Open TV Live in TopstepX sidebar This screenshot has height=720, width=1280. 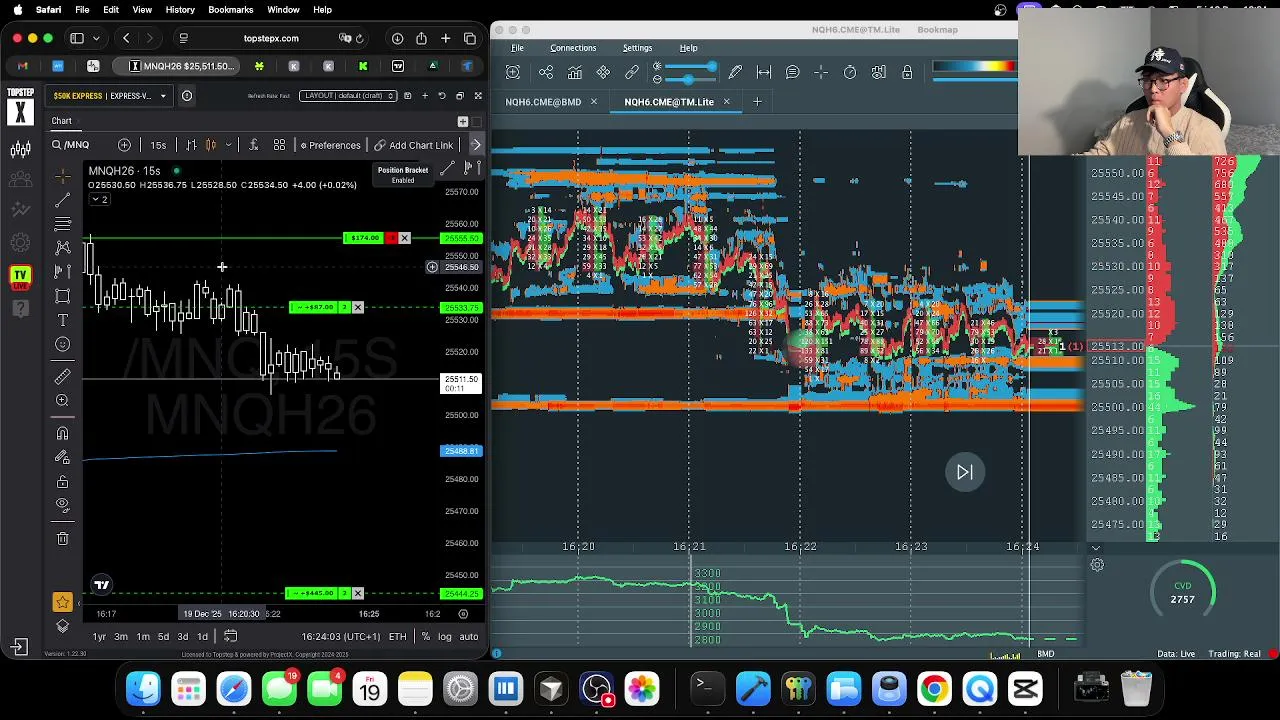(20, 278)
